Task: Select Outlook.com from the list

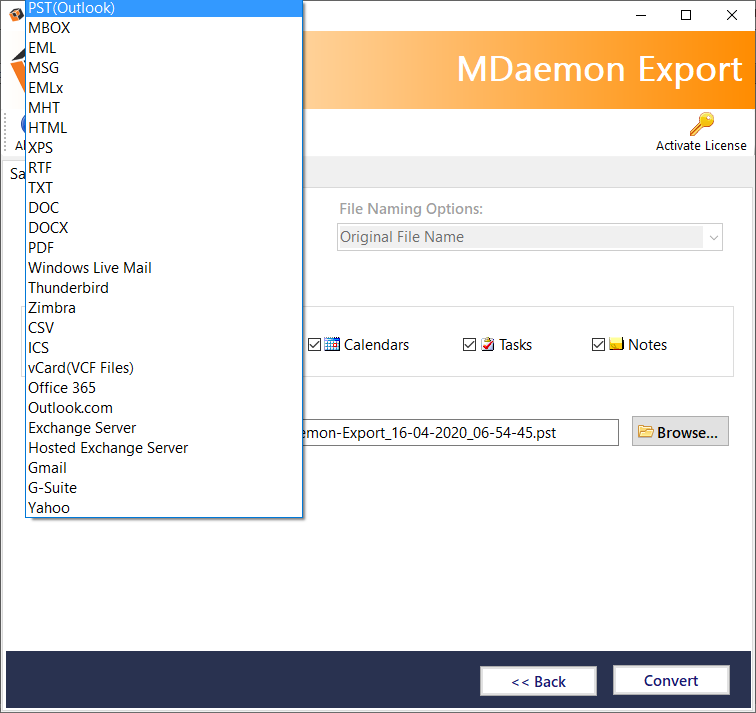Action: pos(164,408)
